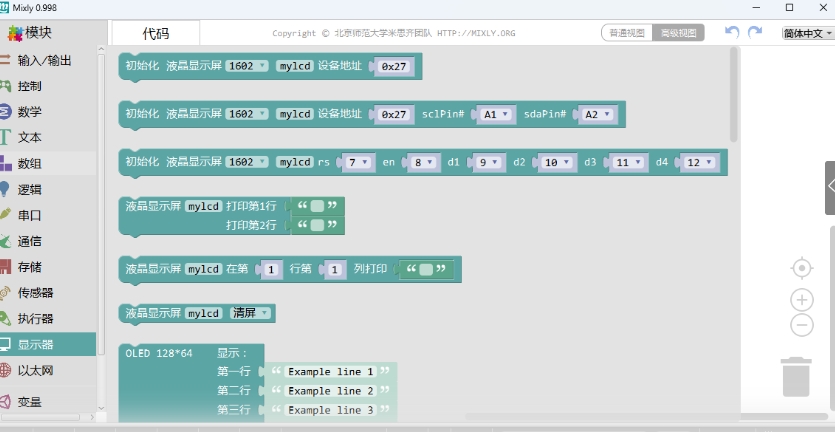The width and height of the screenshot is (835, 432).
Task: Open sdaPin# A2 dropdown
Action: pyautogui.click(x=597, y=114)
